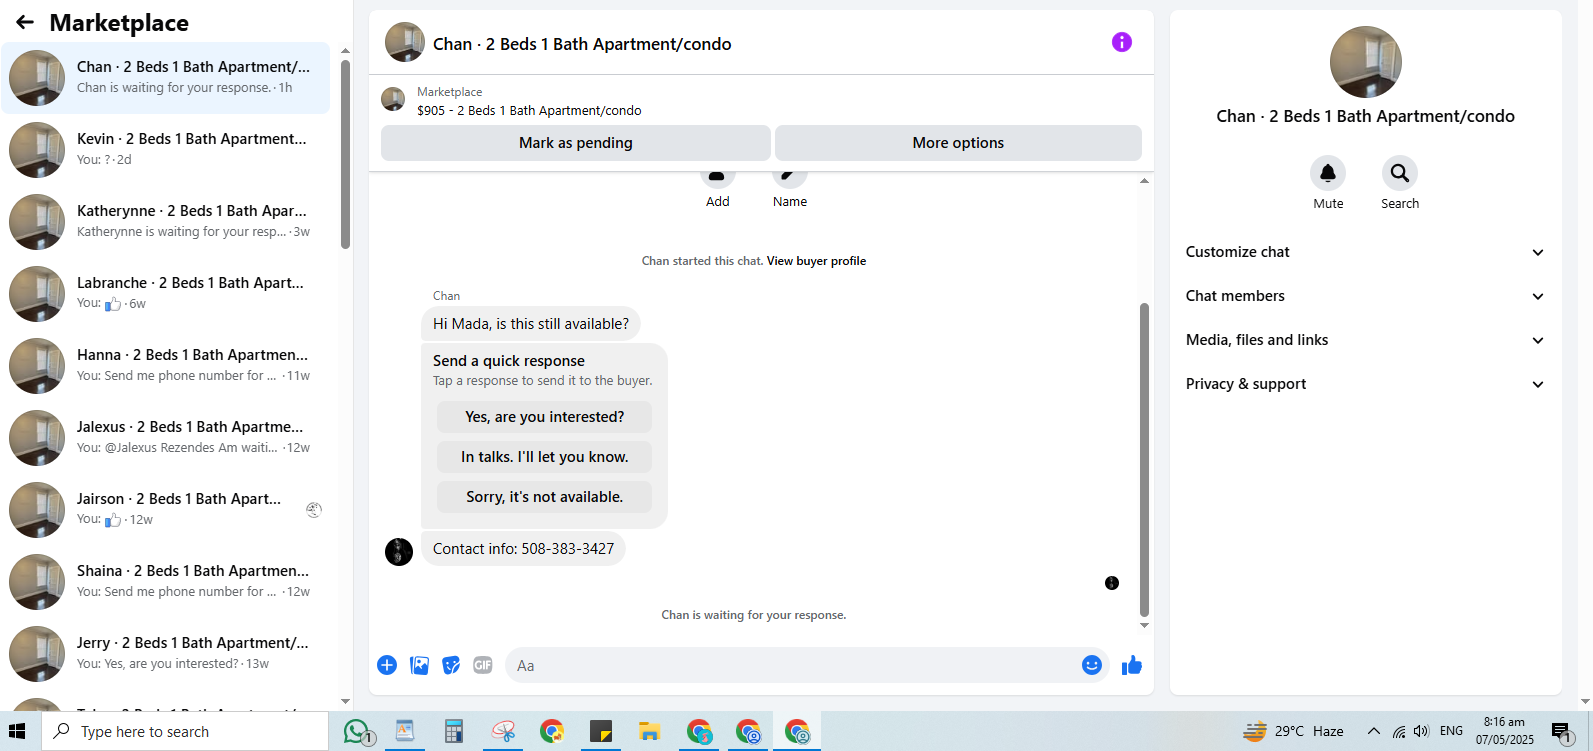Open the Wi-Fi network tray icon

click(1398, 731)
